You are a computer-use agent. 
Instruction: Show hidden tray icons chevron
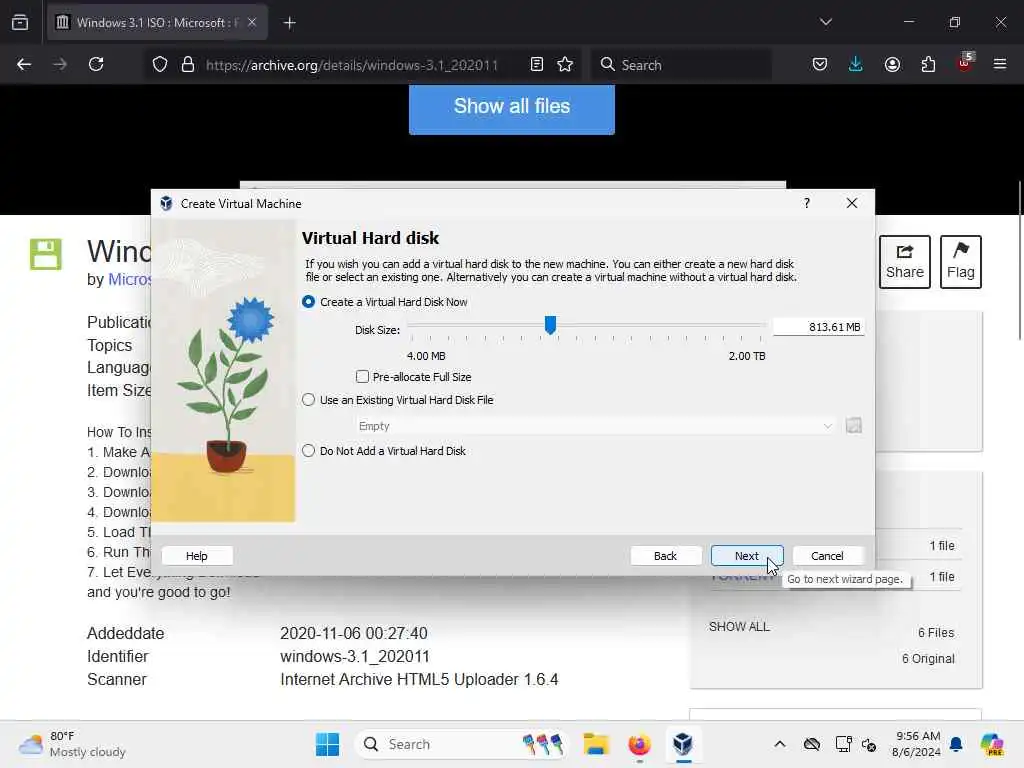(x=780, y=744)
